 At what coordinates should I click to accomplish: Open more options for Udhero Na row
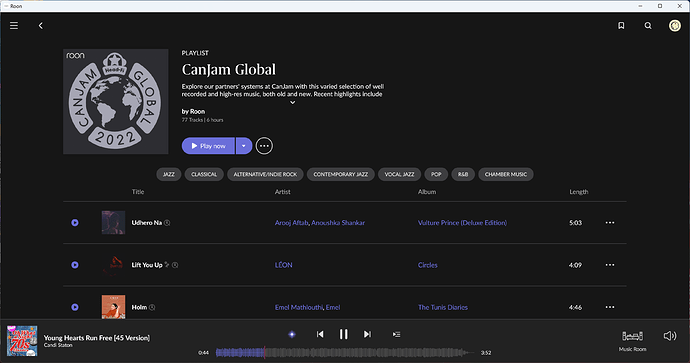click(x=609, y=223)
